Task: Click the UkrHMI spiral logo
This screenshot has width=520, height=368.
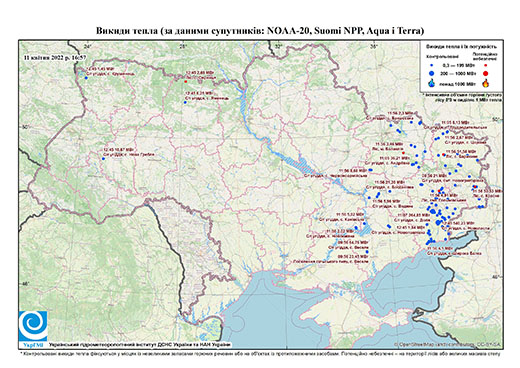Action: (33, 326)
